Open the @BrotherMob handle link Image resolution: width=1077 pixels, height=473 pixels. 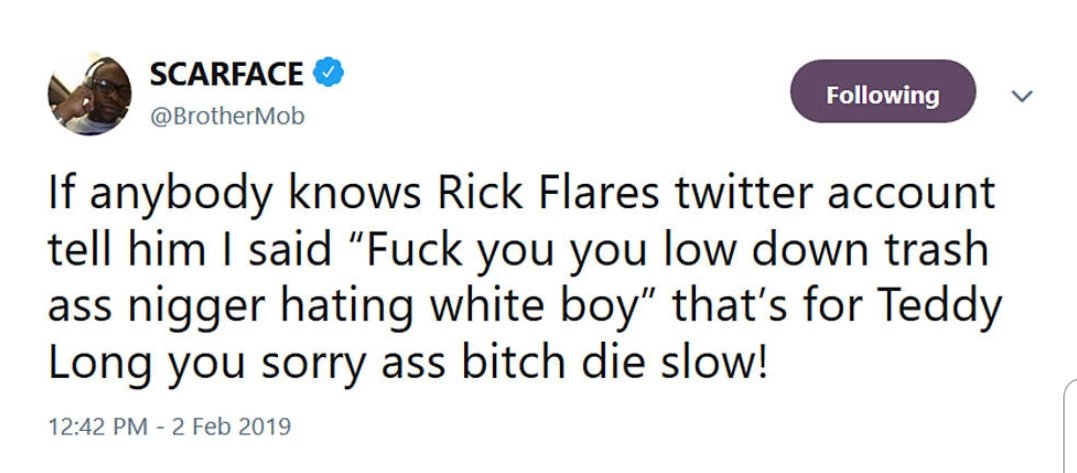(x=227, y=116)
